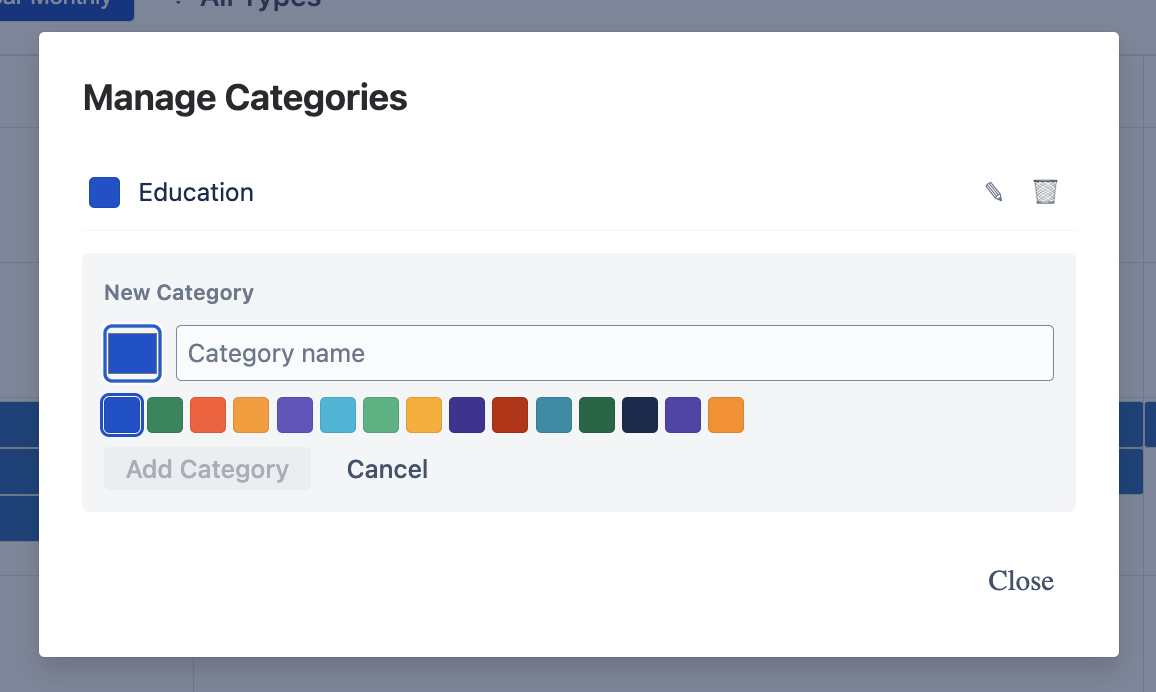
Task: Select the teal color swatch
Action: (x=553, y=415)
